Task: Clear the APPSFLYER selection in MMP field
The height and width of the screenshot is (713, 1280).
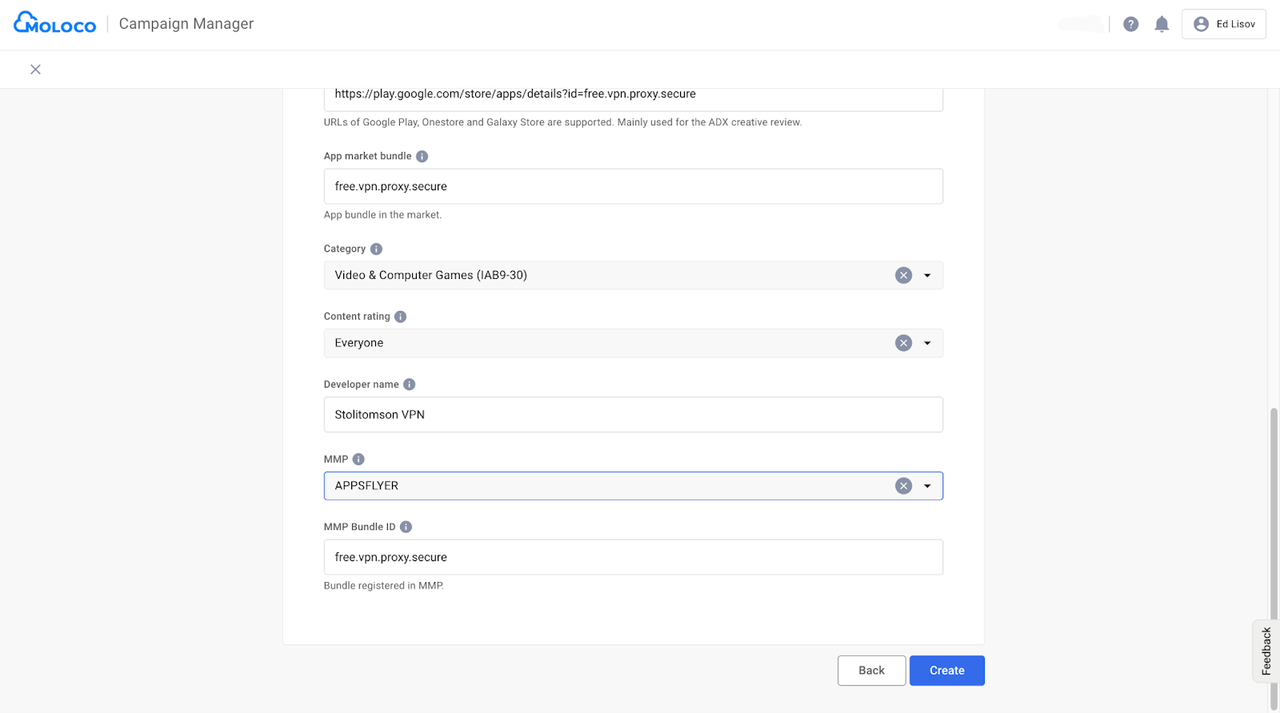Action: point(903,485)
